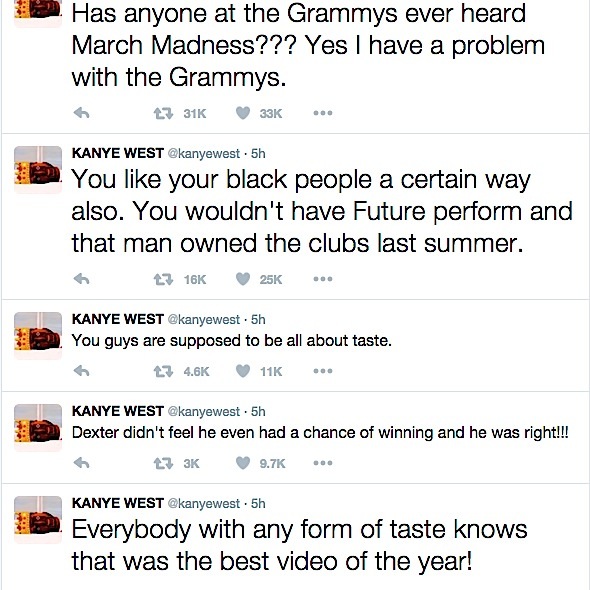Screen dimensions: 590x590
Task: Open the 5h timestamp on 'all about taste' tweet
Action: [258, 319]
